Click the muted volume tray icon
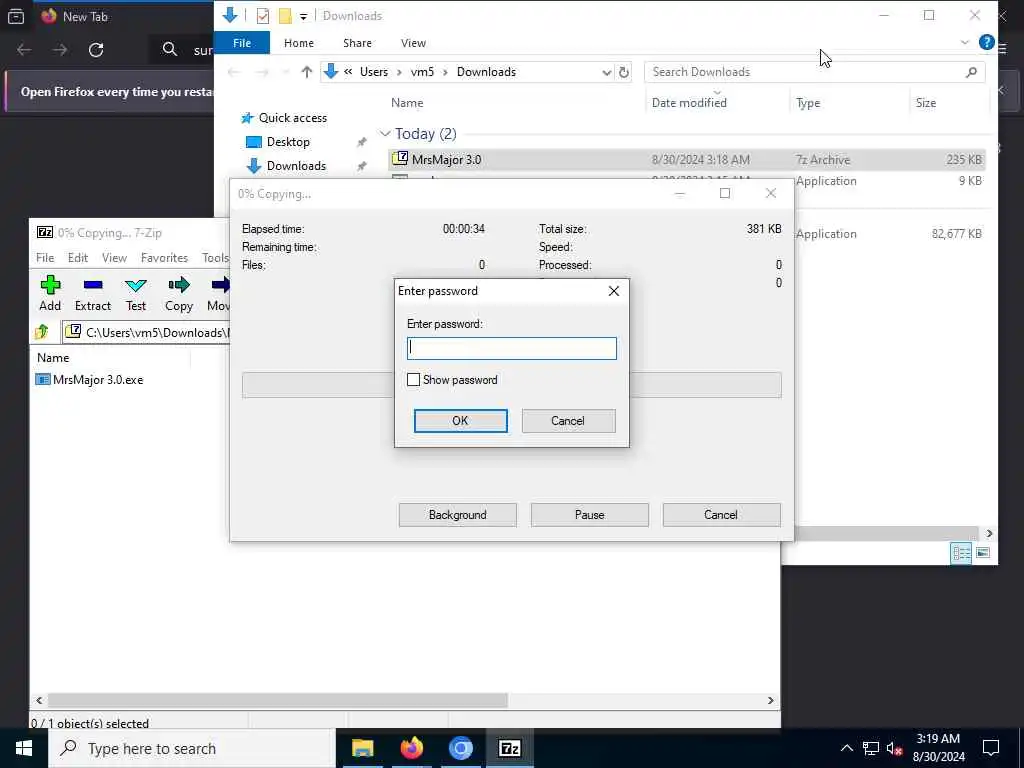This screenshot has width=1024, height=768. pyautogui.click(x=894, y=748)
